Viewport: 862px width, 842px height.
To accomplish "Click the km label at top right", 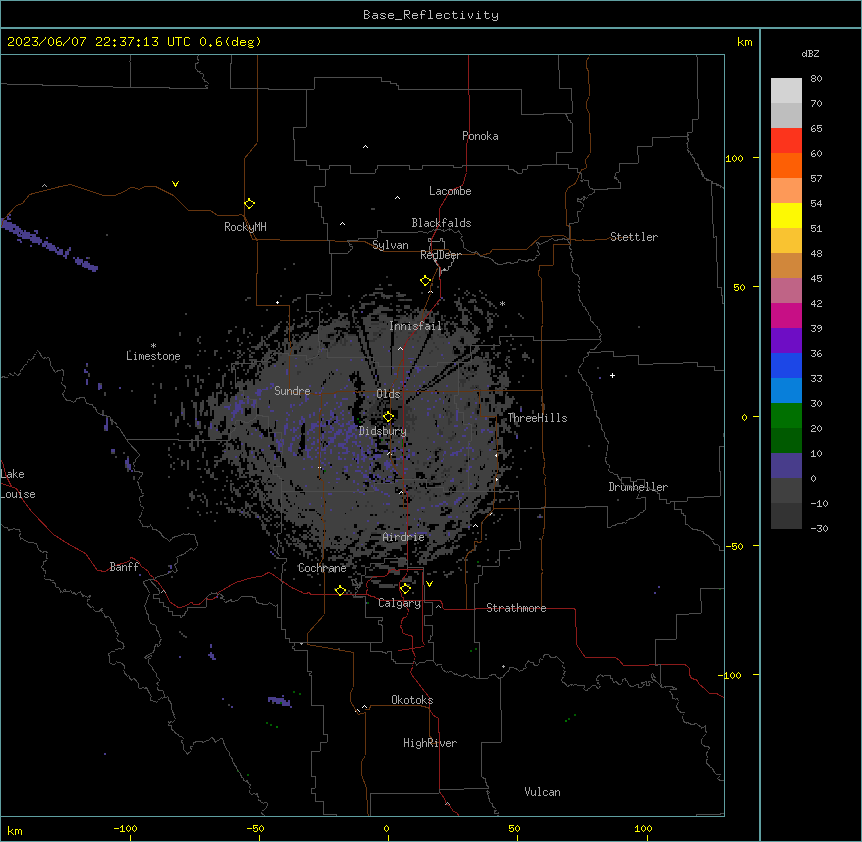I will [745, 42].
